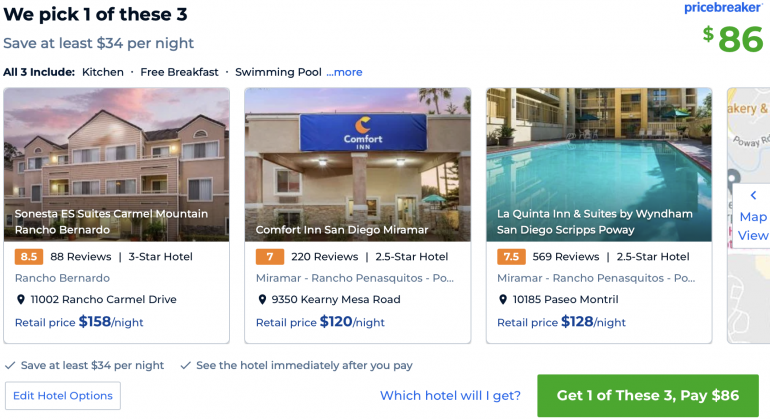Click the map chevron arrow icon
The width and height of the screenshot is (770, 419).
click(x=752, y=195)
